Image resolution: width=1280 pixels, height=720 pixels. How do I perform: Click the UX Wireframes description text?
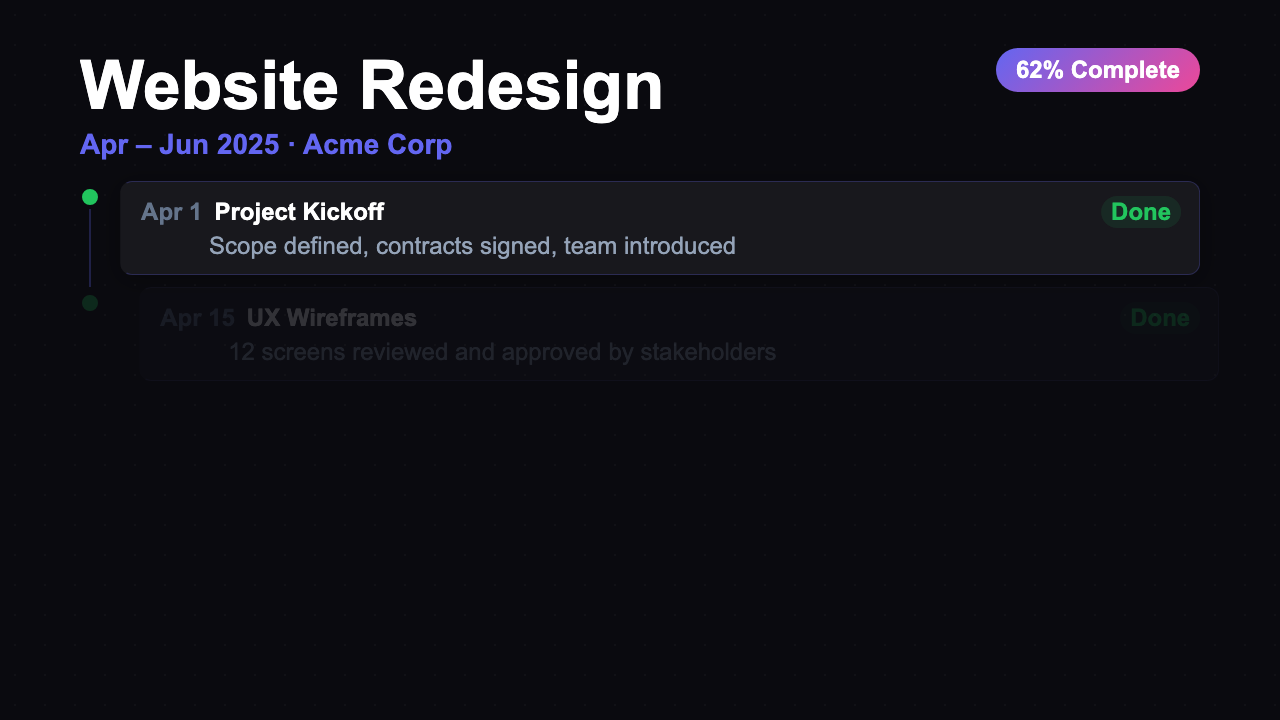tap(501, 352)
